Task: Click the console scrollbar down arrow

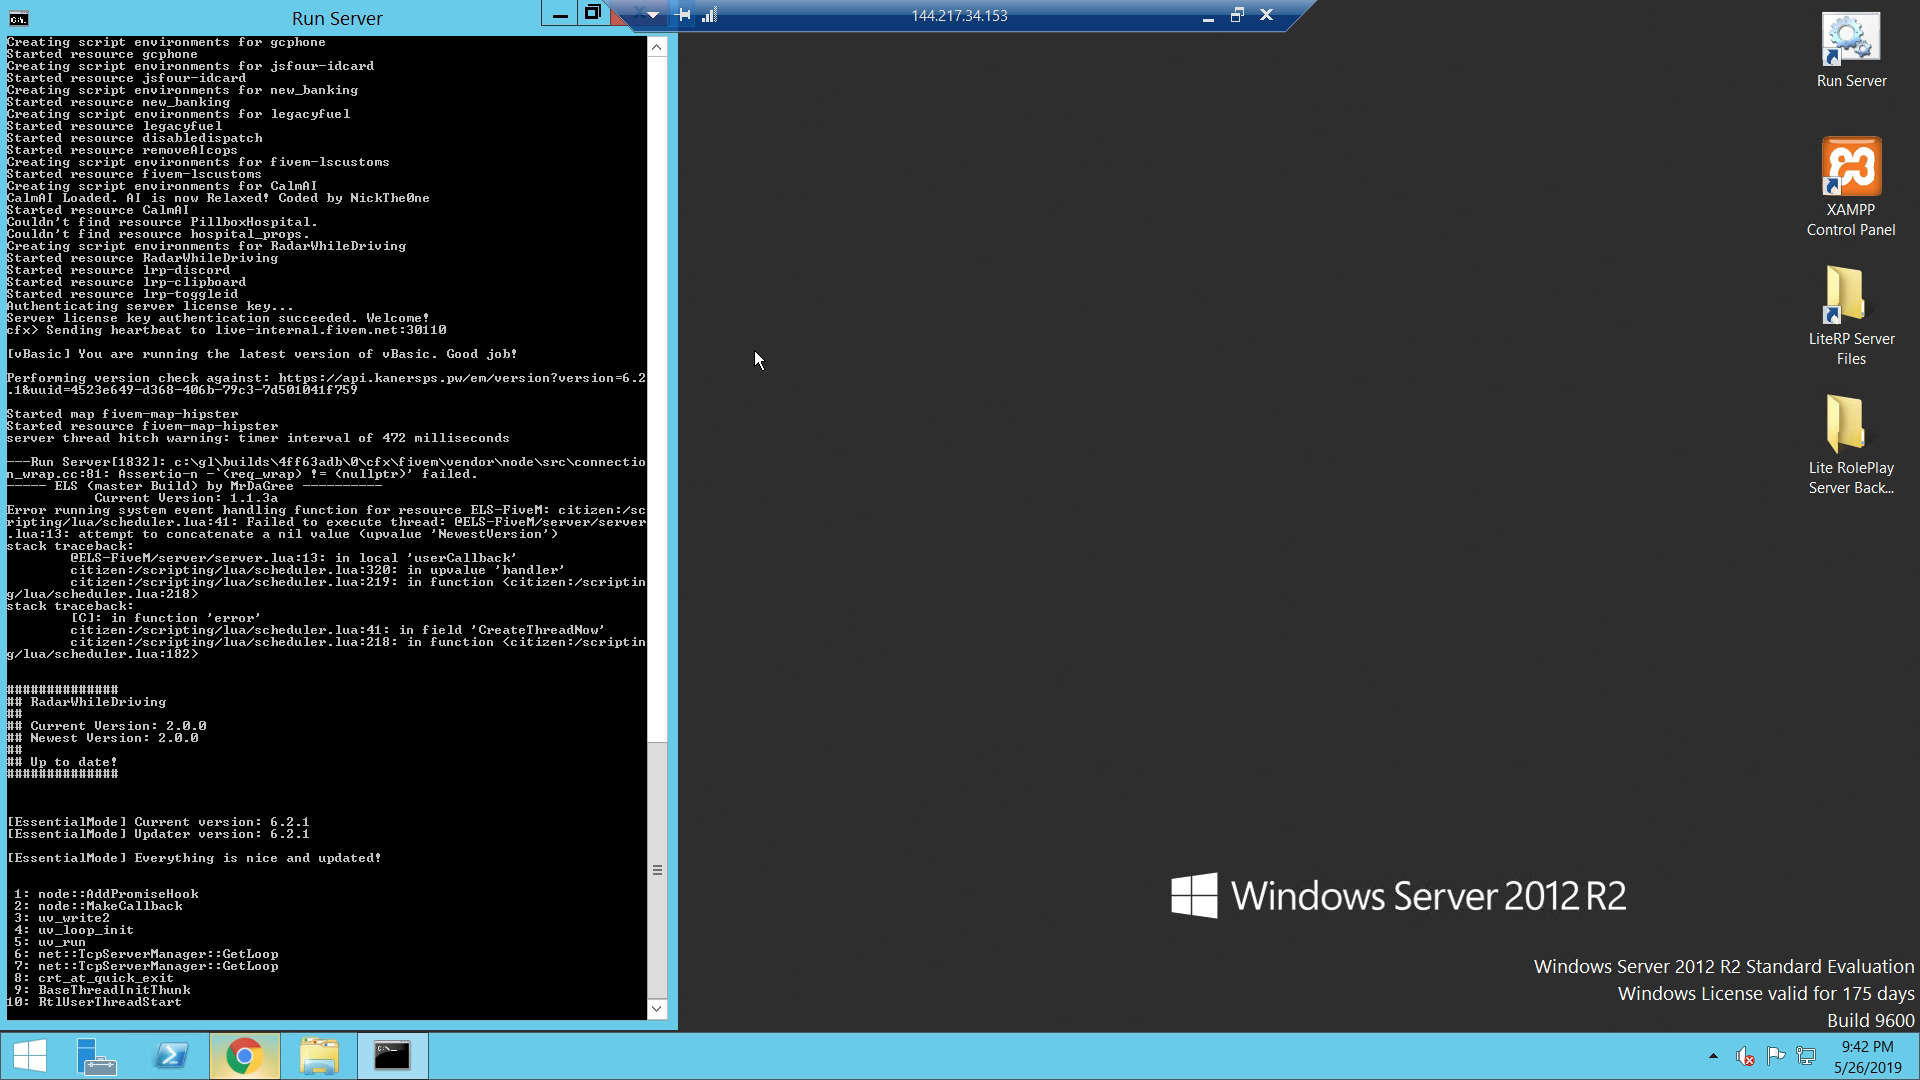Action: click(x=657, y=1008)
